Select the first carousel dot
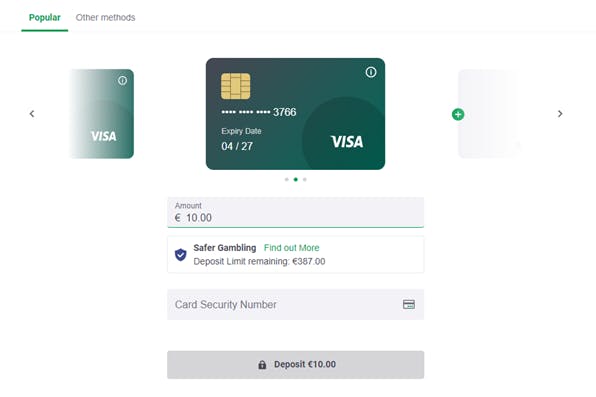596x397 pixels. [x=287, y=179]
